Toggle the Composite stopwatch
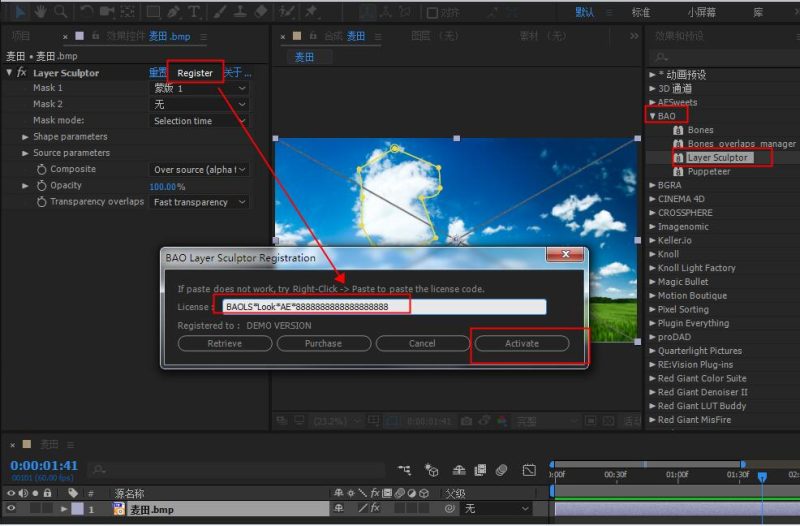 (41, 169)
